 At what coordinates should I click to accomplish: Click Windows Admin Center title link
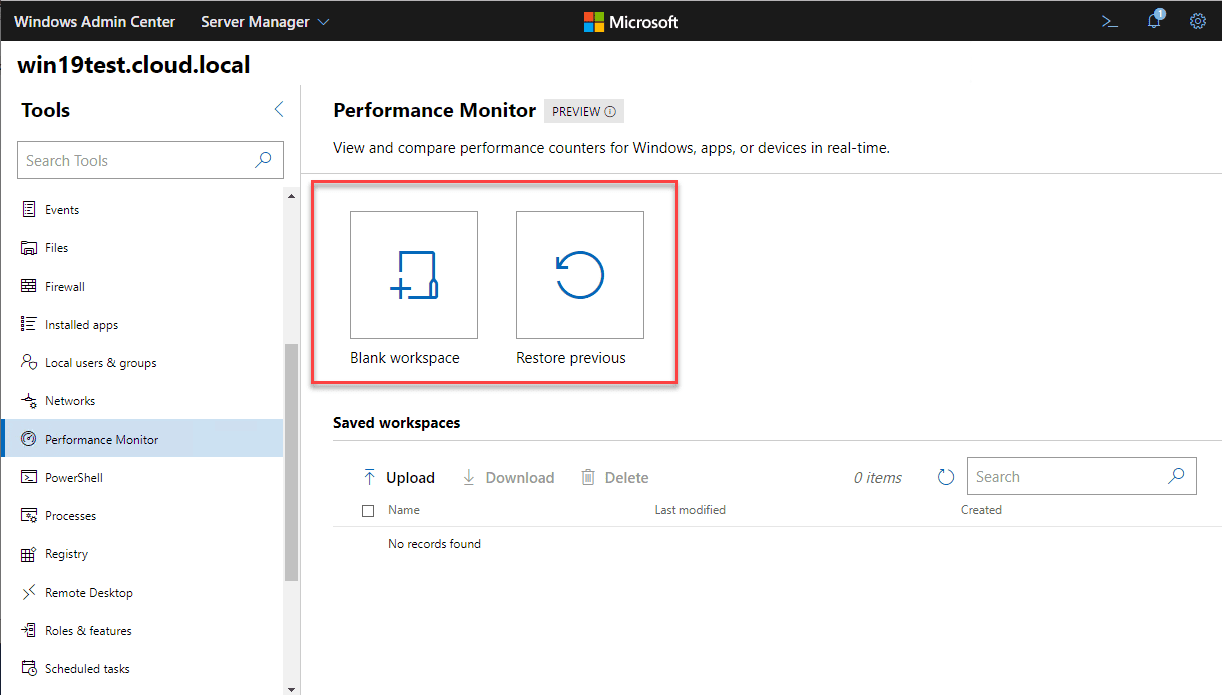[94, 21]
